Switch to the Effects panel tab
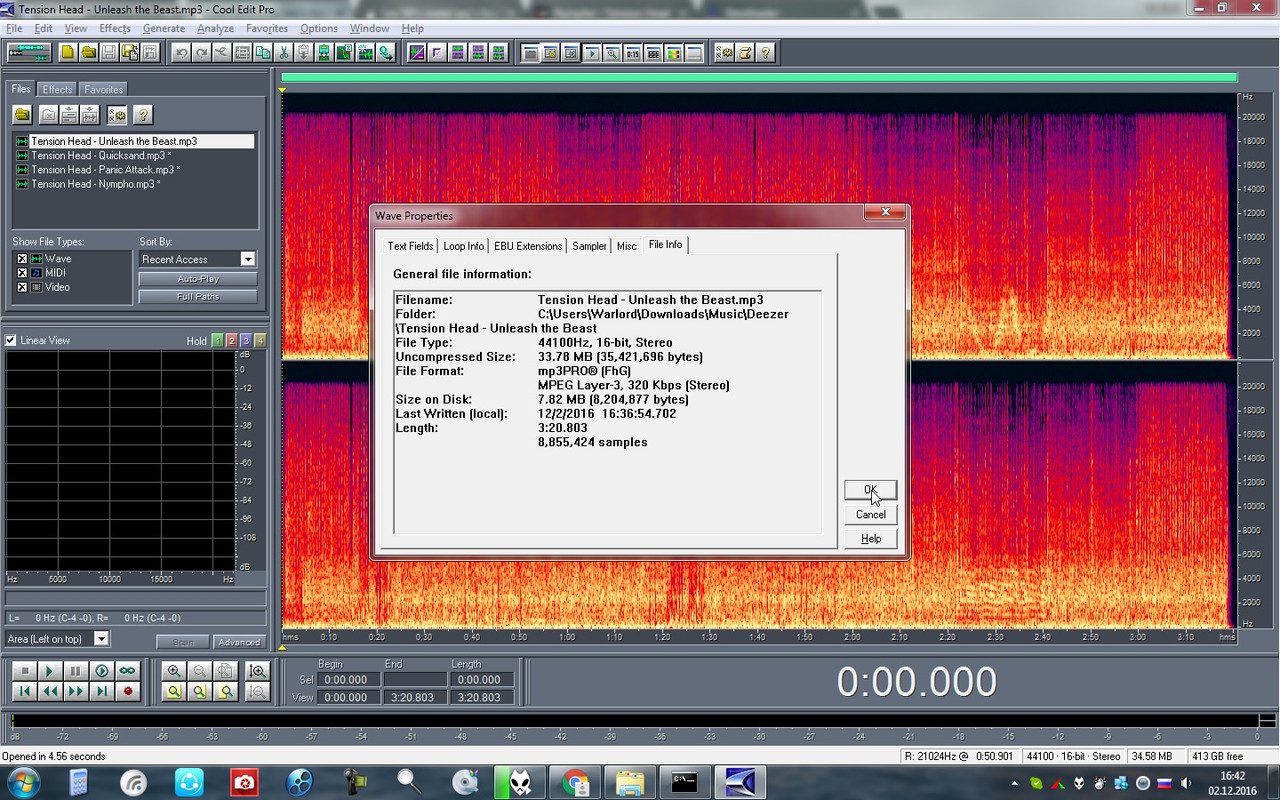The width and height of the screenshot is (1280, 800). coord(57,89)
